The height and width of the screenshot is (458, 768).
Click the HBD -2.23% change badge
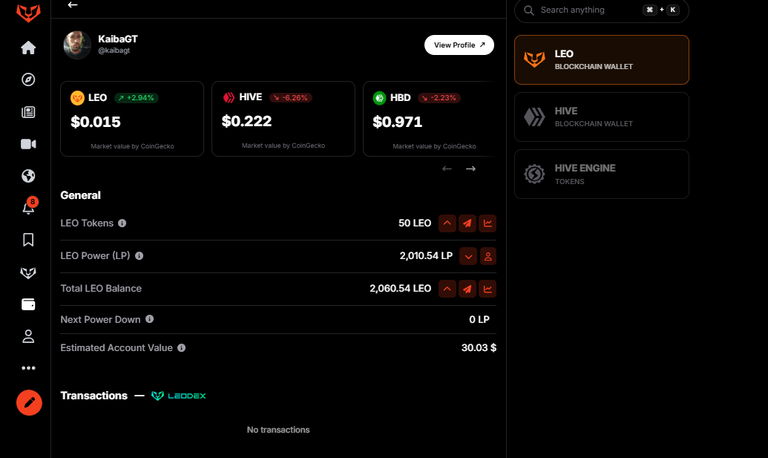coord(439,98)
